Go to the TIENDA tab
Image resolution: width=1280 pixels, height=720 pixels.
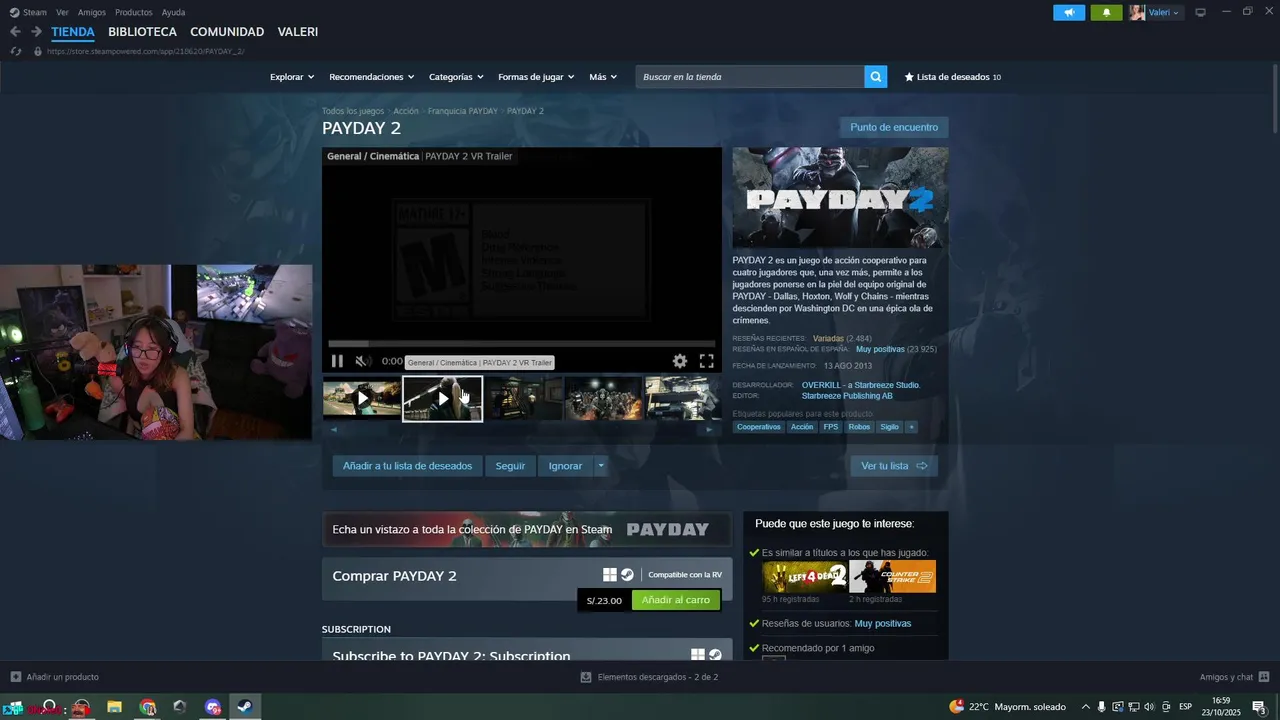pyautogui.click(x=73, y=32)
